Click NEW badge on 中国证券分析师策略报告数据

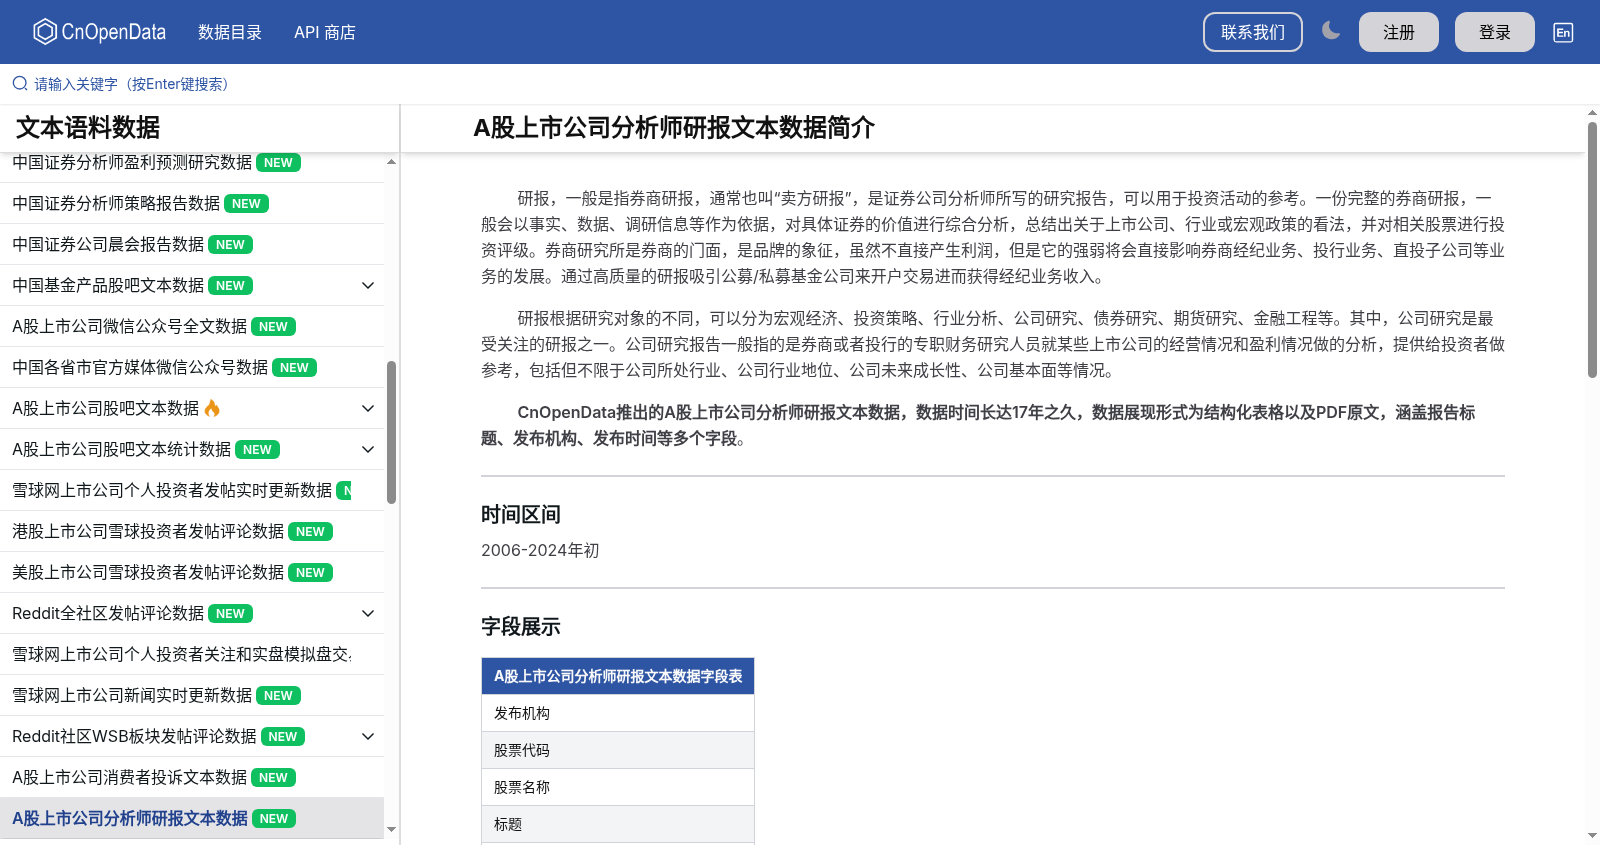click(246, 203)
